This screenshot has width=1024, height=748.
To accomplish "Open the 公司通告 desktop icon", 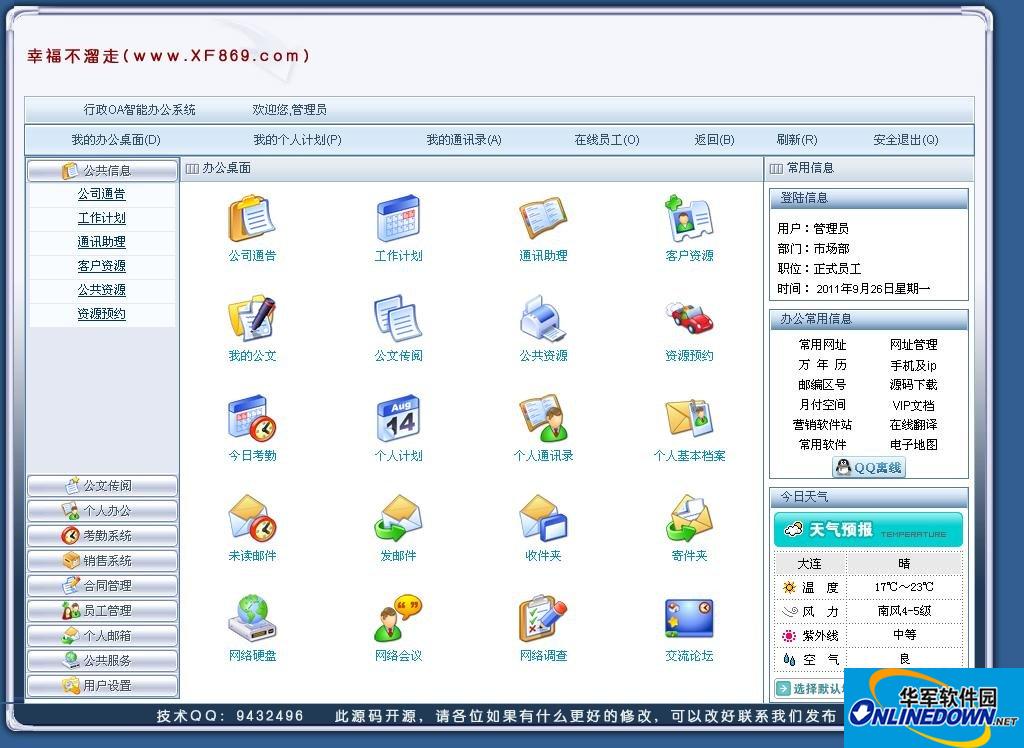I will tap(252, 220).
